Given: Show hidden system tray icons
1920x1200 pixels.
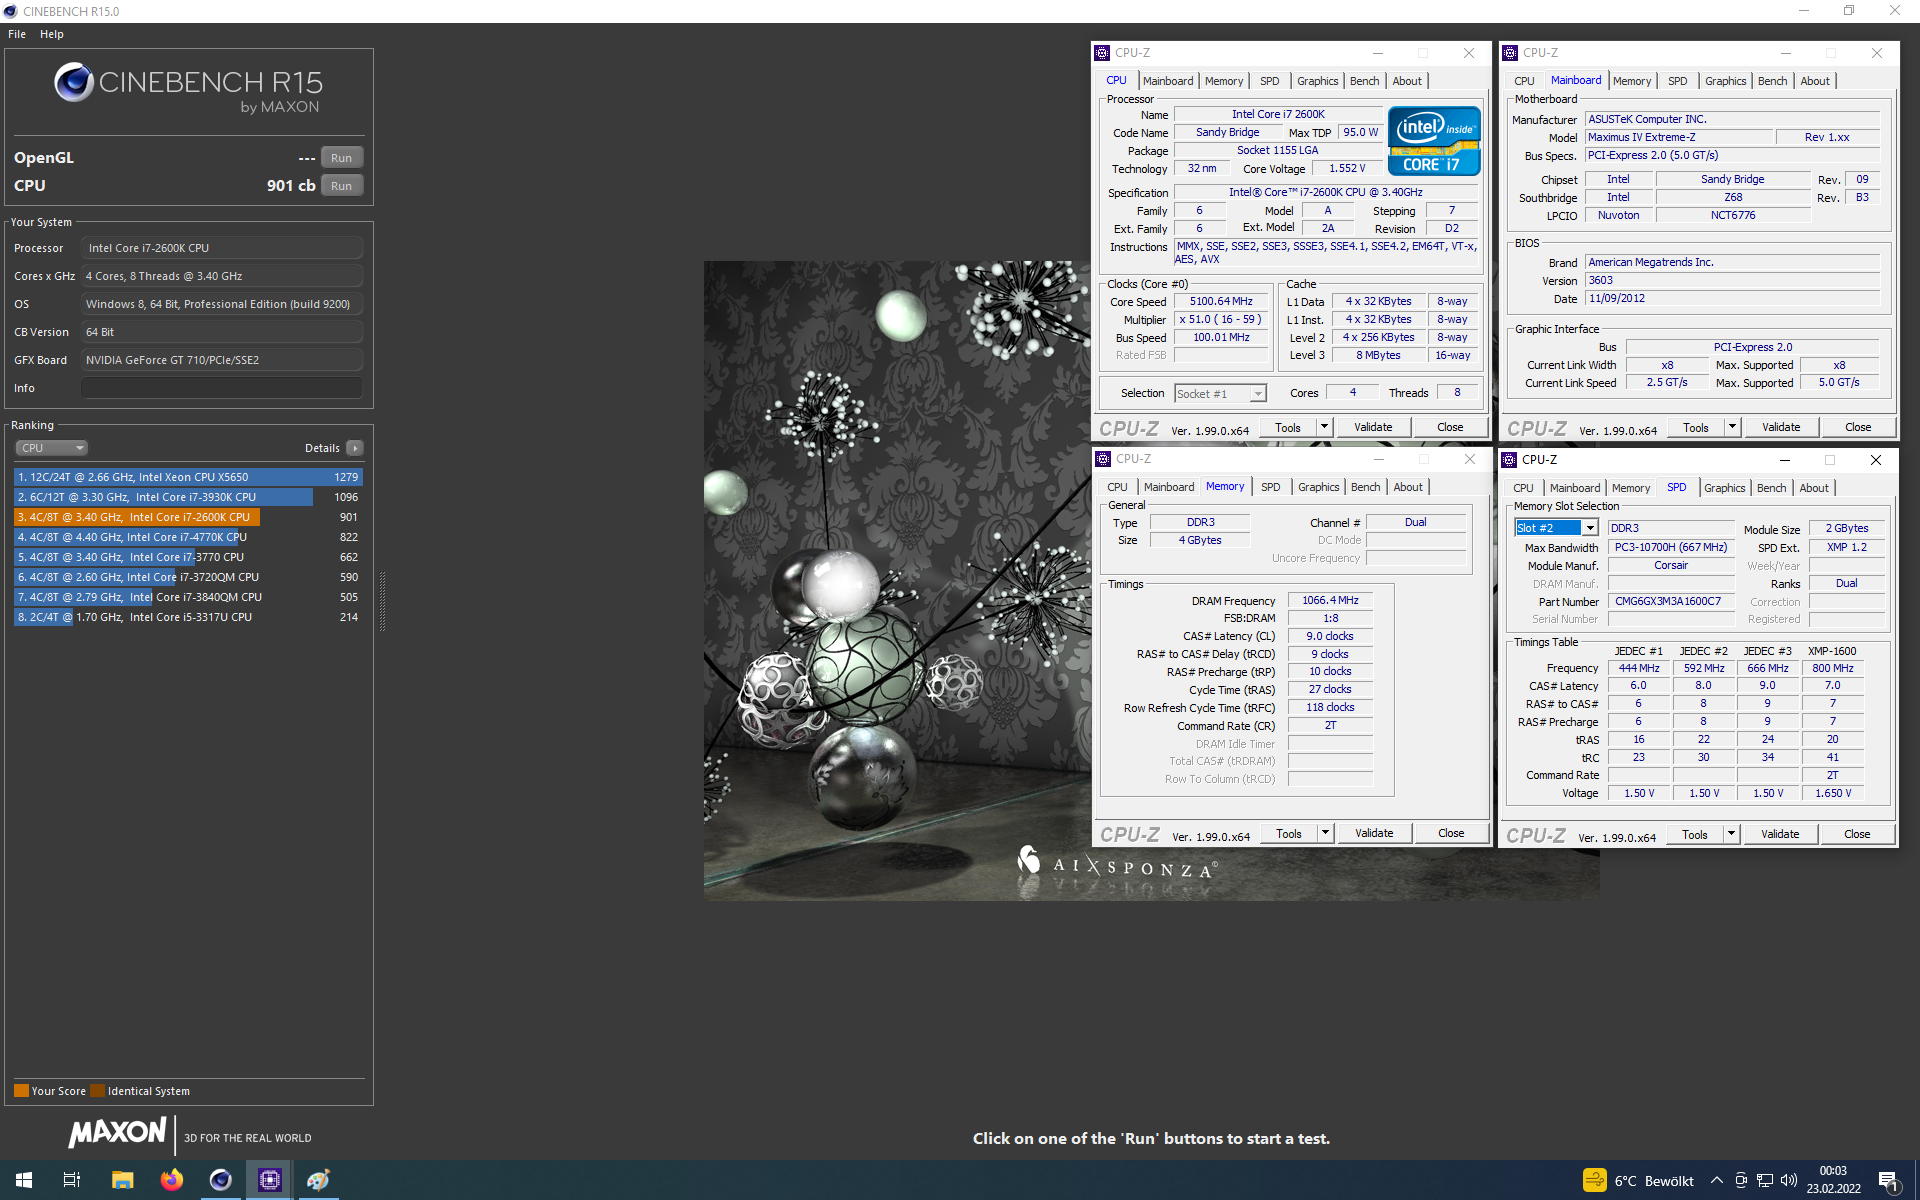Looking at the screenshot, I should (1716, 1181).
